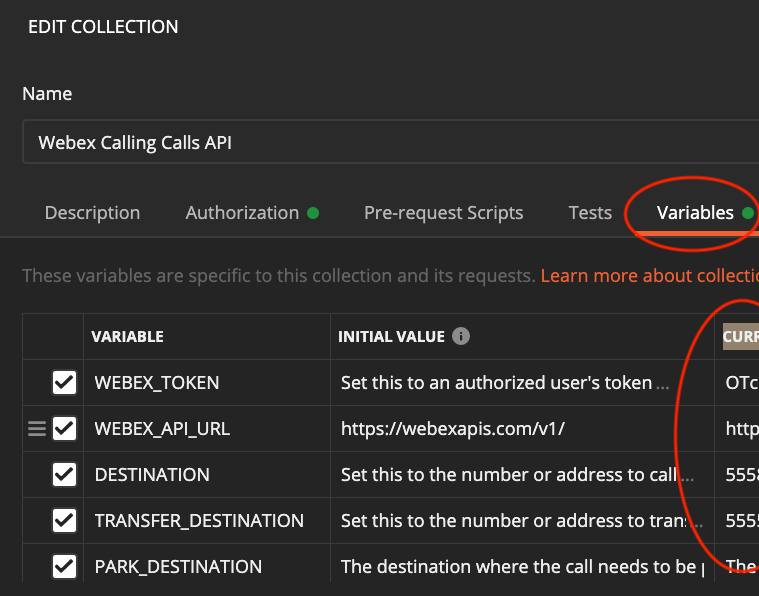Open the Learn more about collection link
Image resolution: width=759 pixels, height=596 pixels.
[650, 275]
